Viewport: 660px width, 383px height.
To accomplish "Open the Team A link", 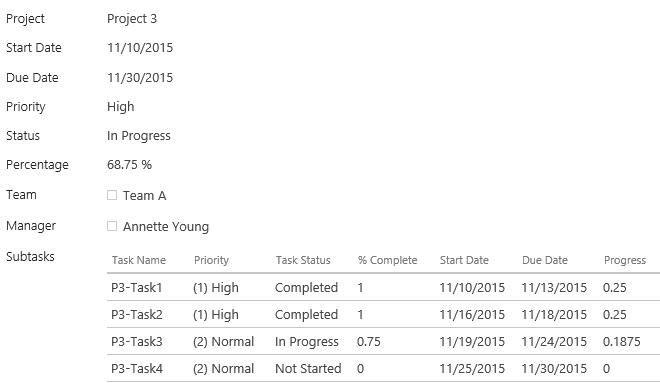I will (x=144, y=196).
